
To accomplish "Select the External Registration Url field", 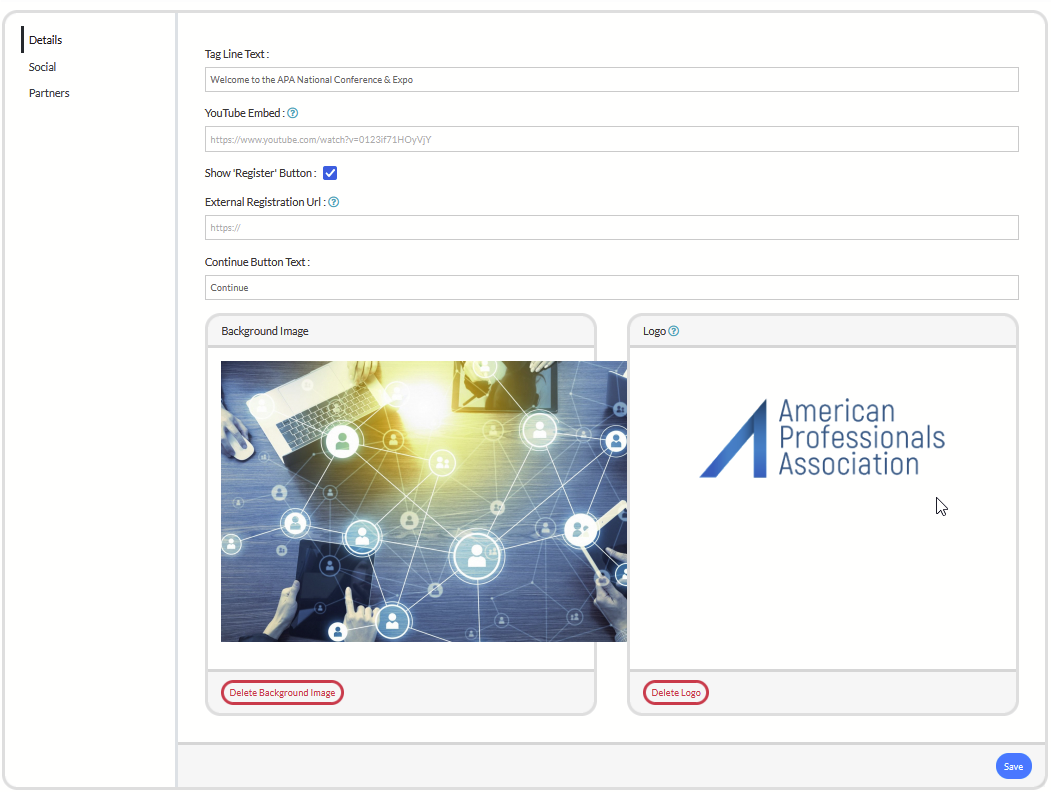I will 611,228.
